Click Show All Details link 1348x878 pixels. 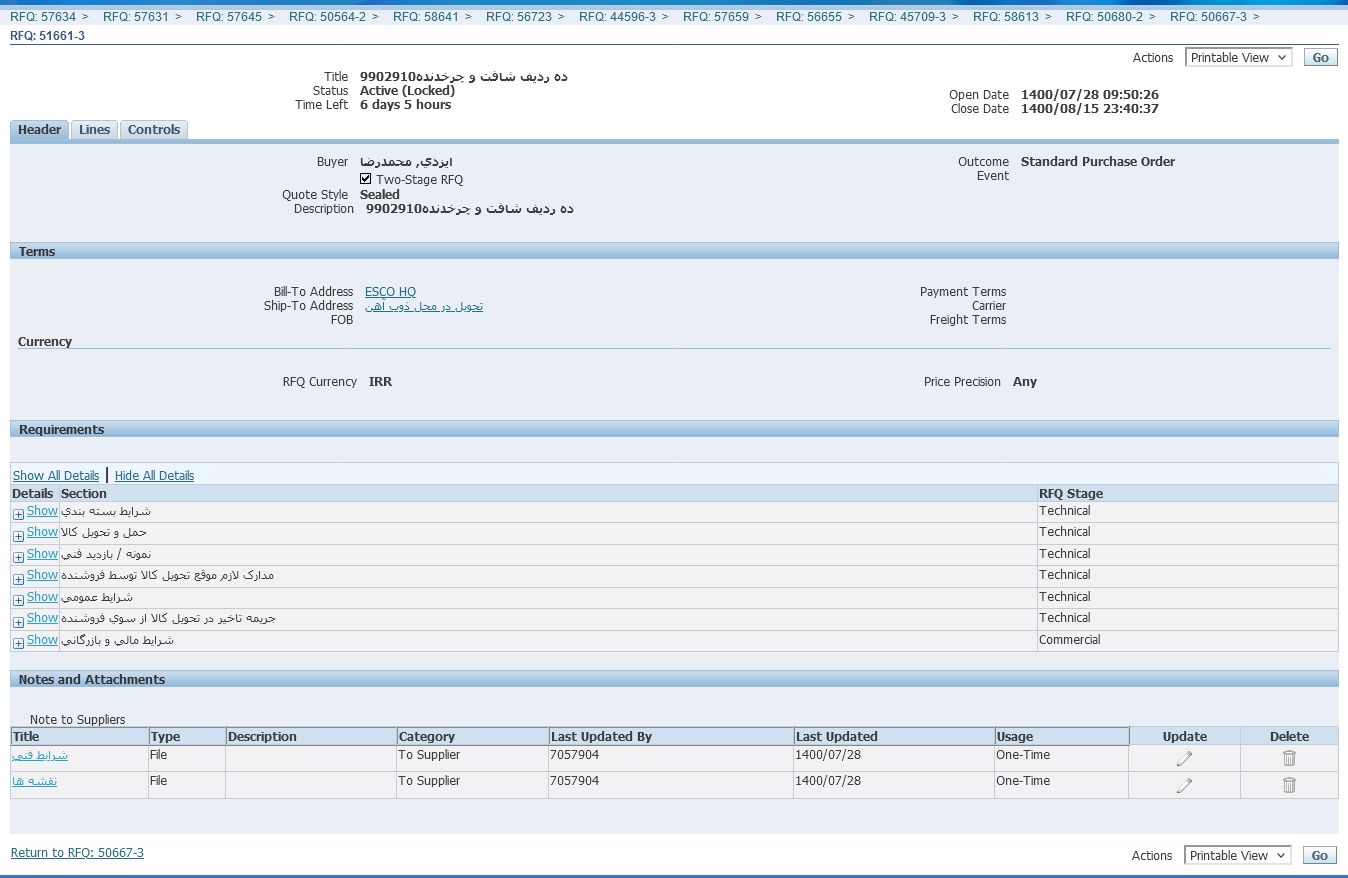tap(55, 476)
